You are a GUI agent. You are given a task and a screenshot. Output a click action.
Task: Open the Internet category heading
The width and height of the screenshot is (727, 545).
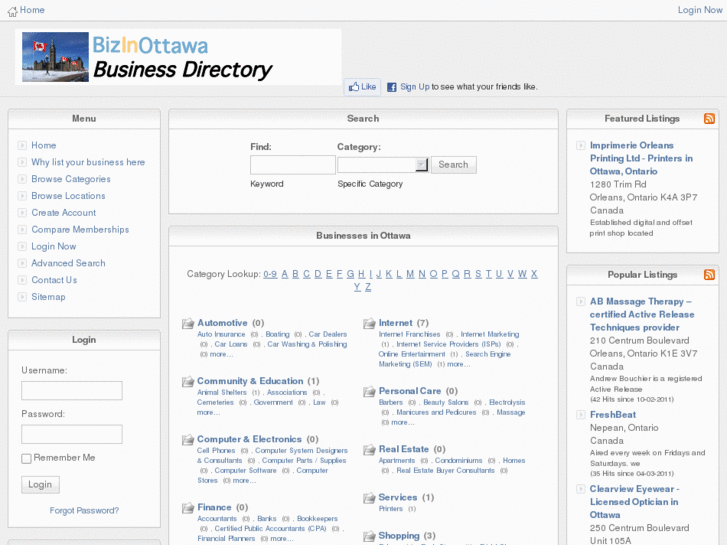[395, 323]
